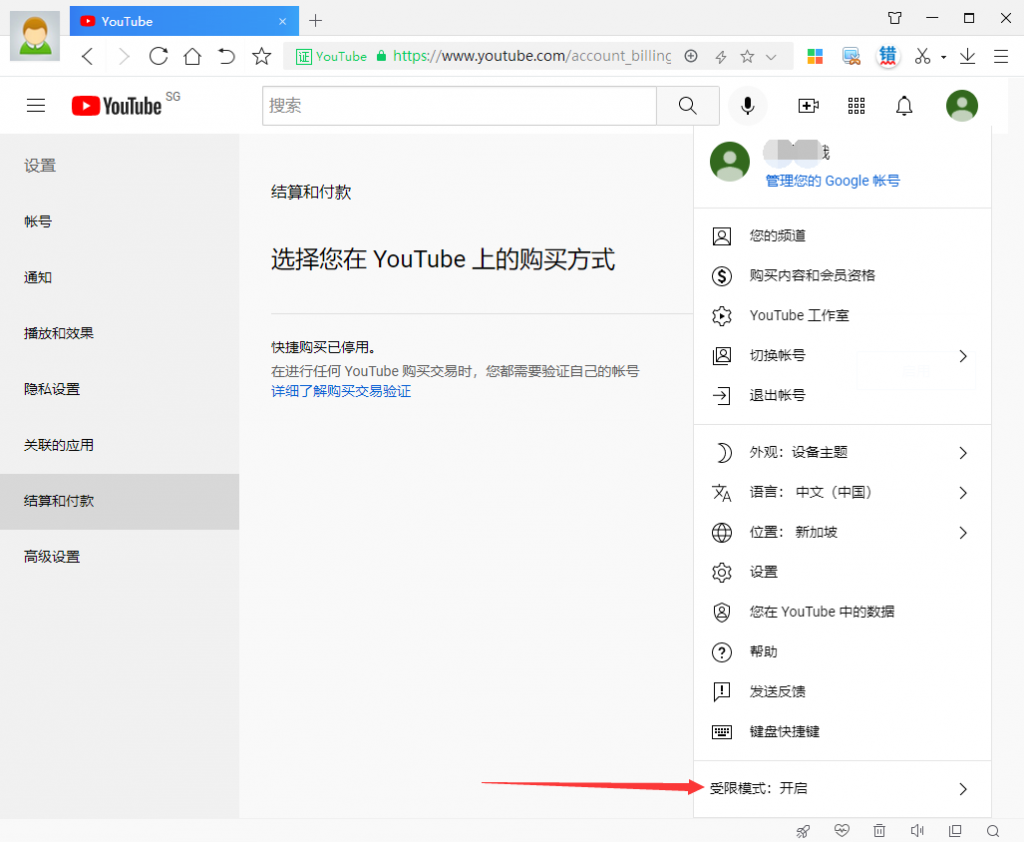Open scissors tool dropdown arrow
1024x842 pixels.
point(944,57)
